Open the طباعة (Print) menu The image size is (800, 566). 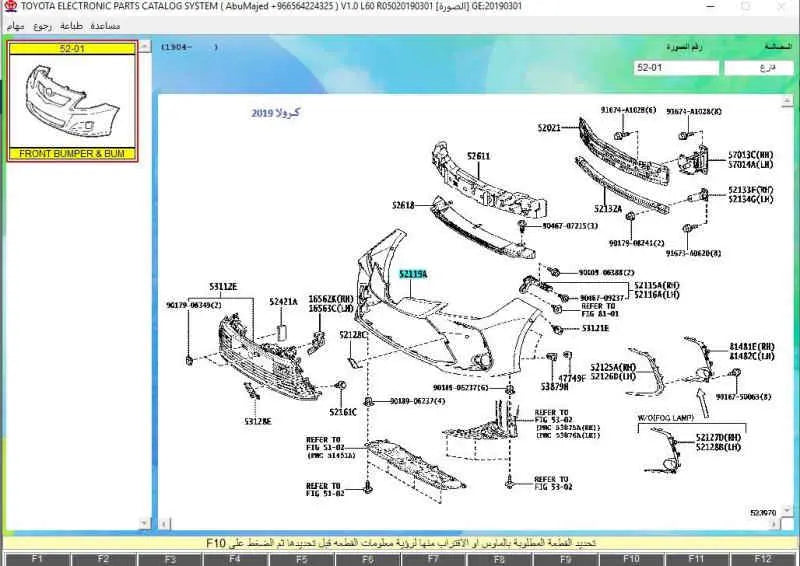72,24
